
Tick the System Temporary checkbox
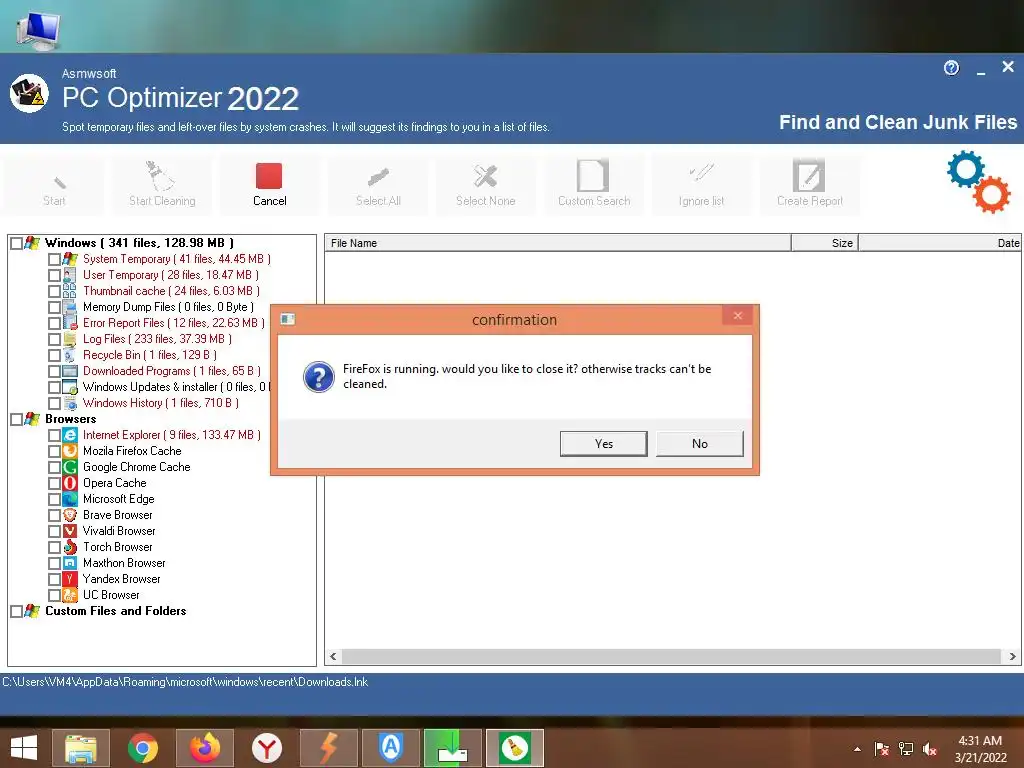click(54, 259)
